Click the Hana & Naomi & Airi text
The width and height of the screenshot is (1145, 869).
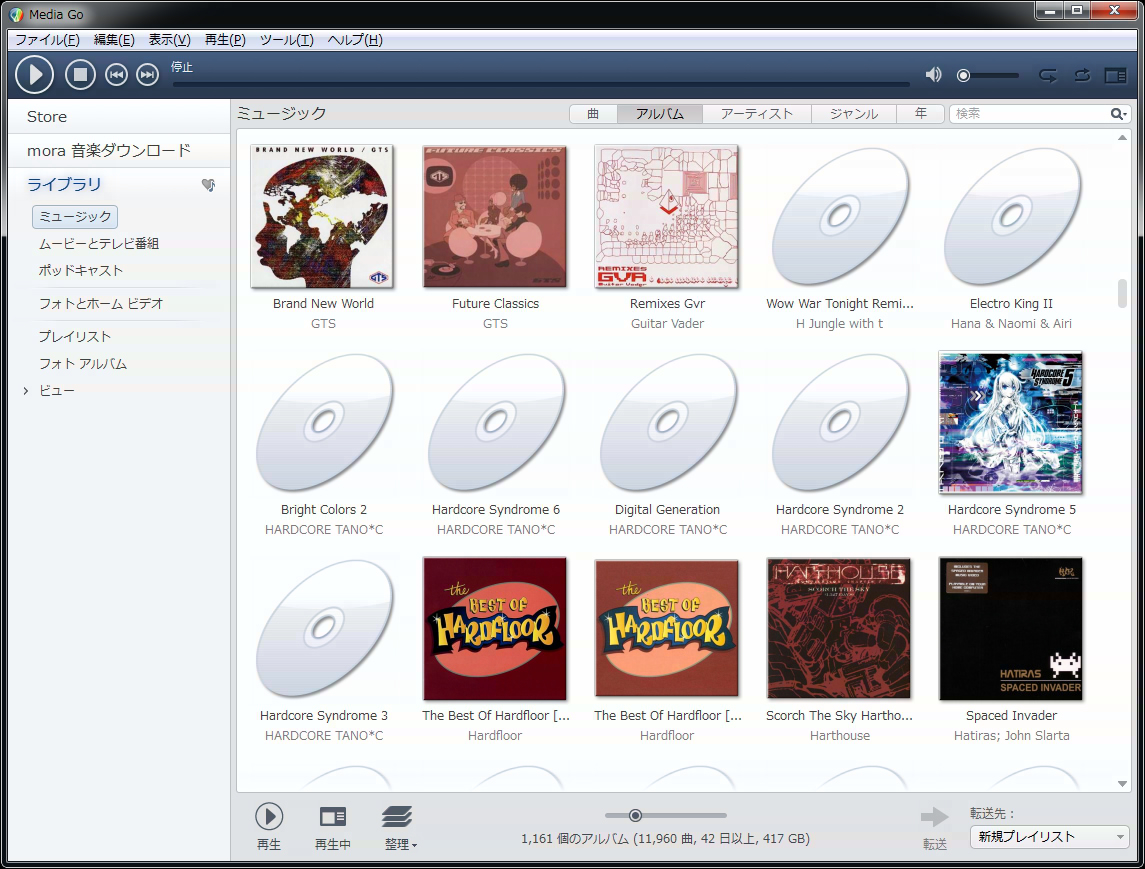point(1011,324)
